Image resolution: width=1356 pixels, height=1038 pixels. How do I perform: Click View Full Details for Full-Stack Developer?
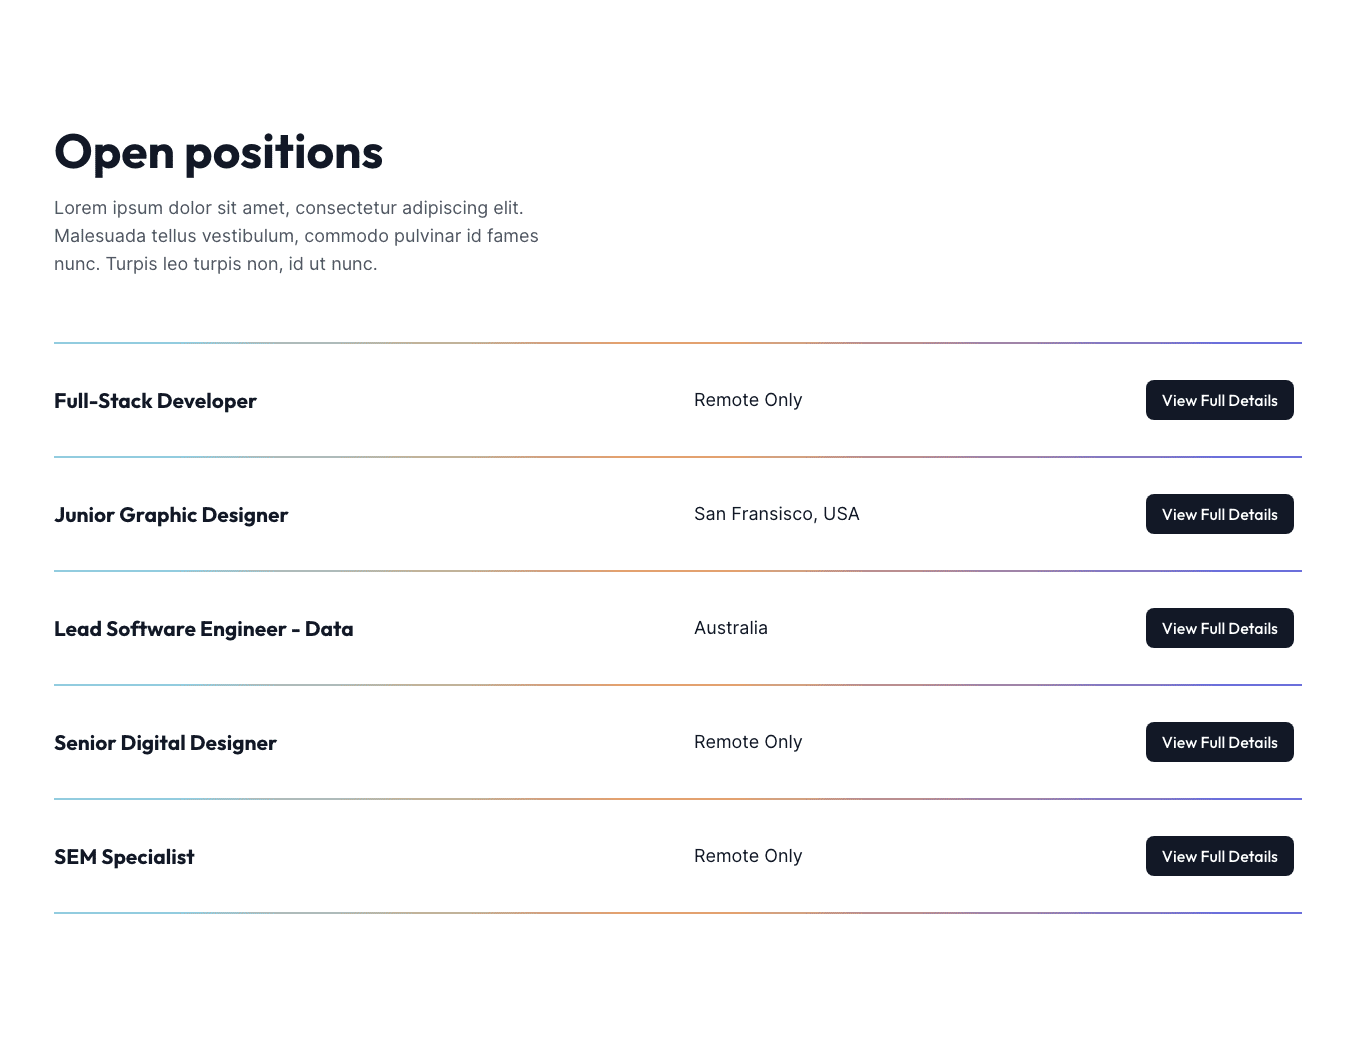(x=1219, y=400)
